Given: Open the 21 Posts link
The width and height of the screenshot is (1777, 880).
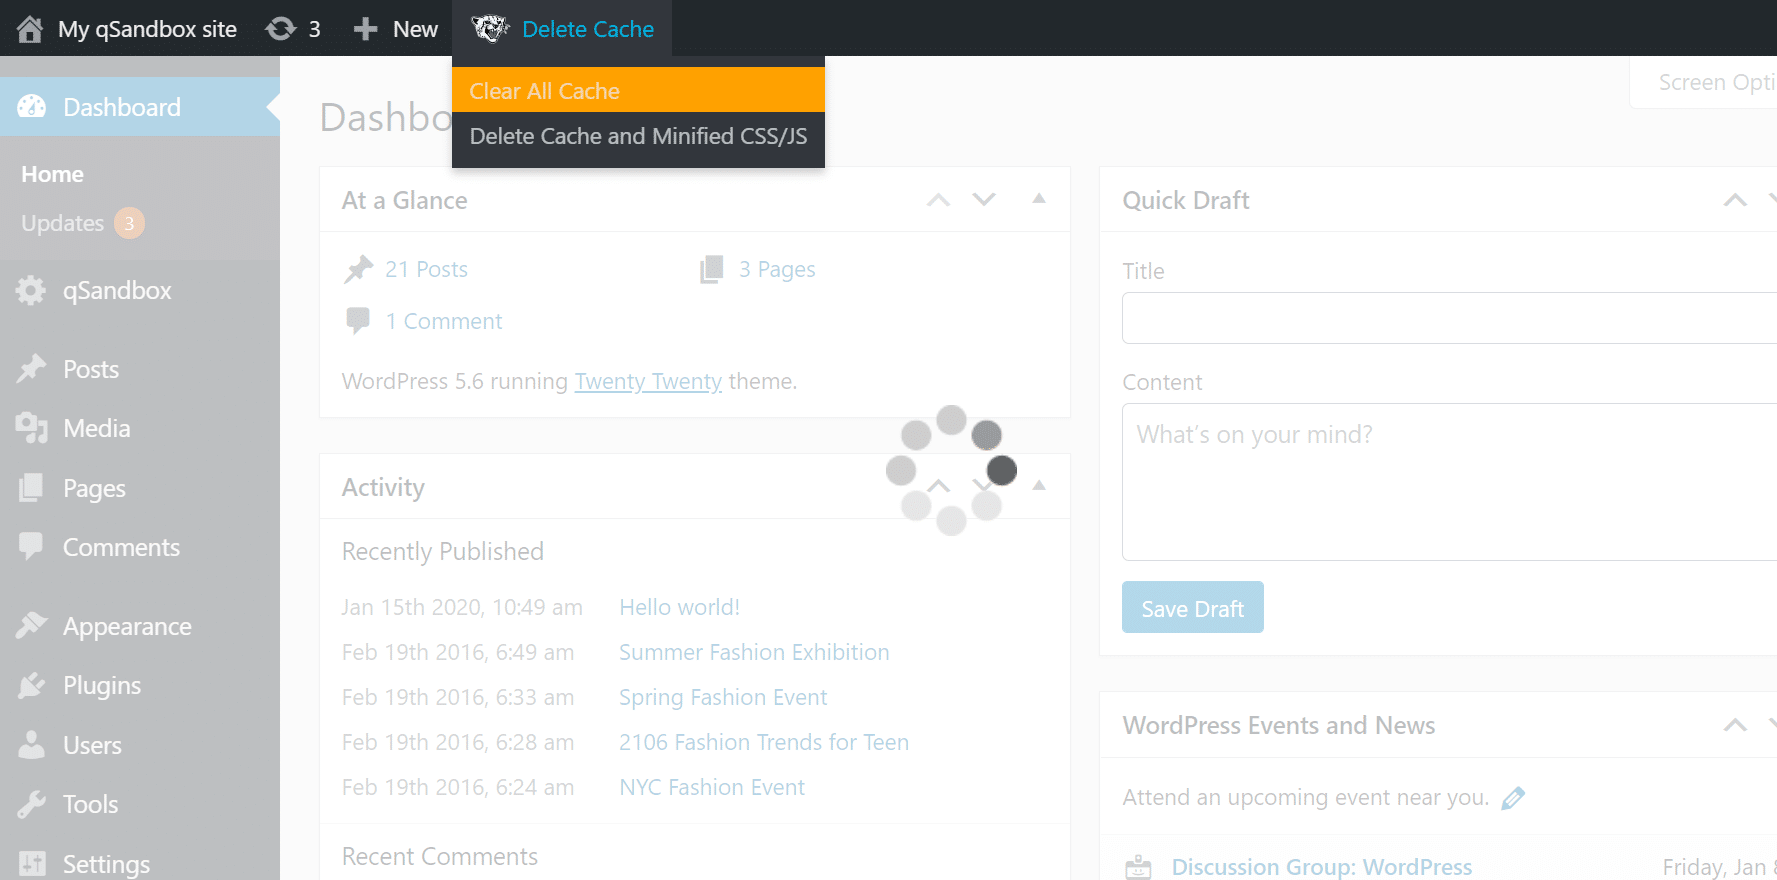Looking at the screenshot, I should (x=426, y=269).
